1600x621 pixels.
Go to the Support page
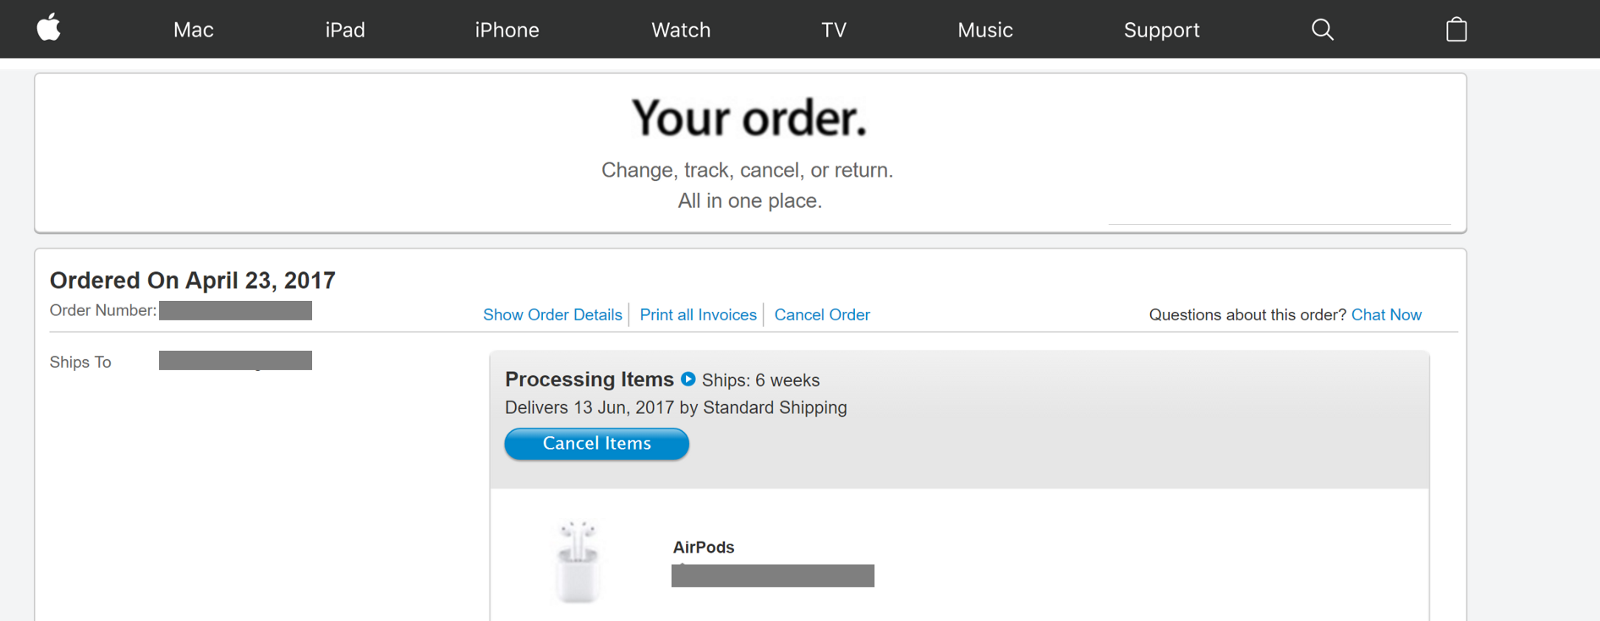[x=1161, y=30]
